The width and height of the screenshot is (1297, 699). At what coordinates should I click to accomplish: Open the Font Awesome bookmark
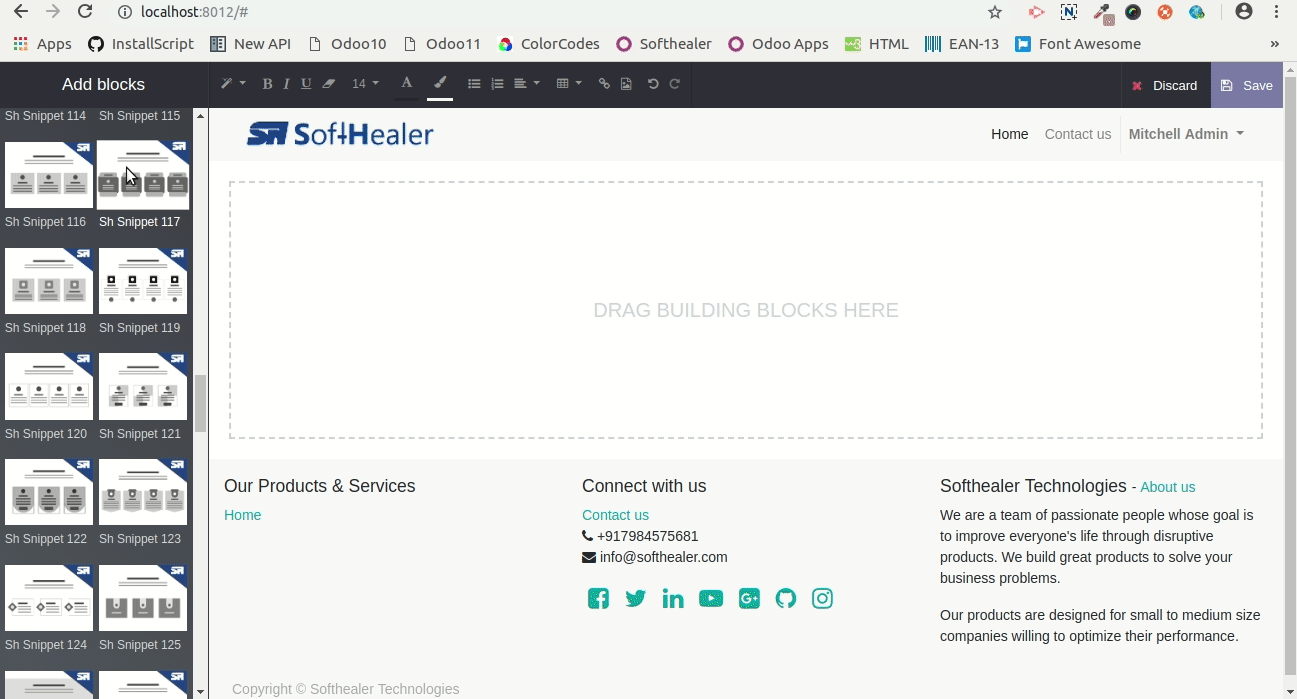pos(1078,44)
